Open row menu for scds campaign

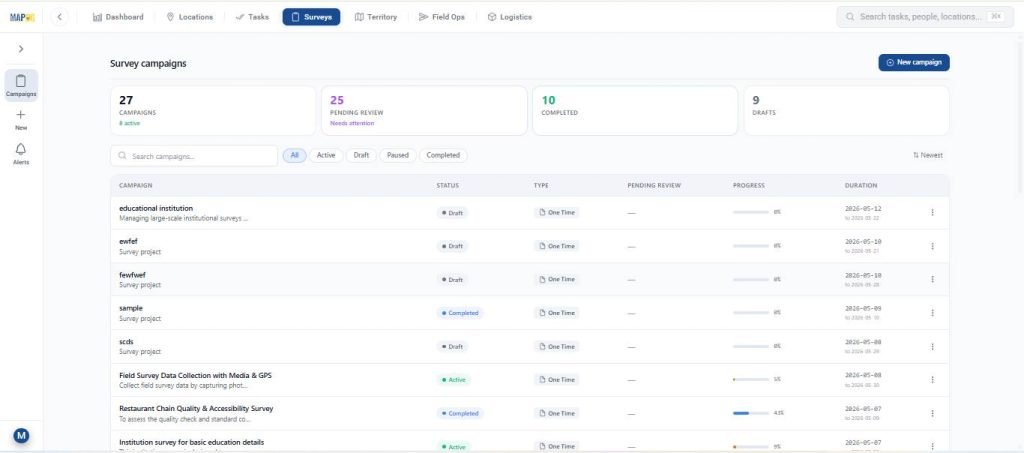932,347
